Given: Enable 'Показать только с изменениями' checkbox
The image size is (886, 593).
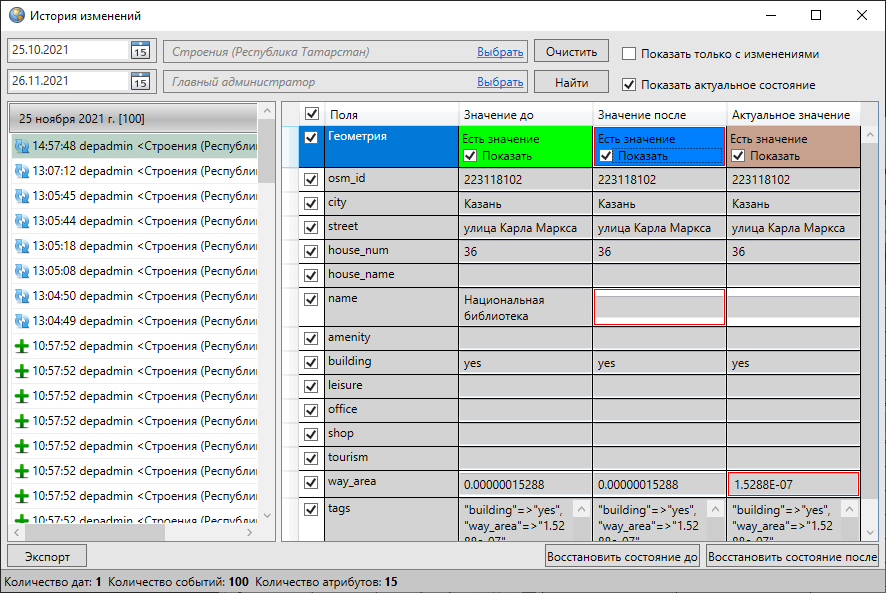Looking at the screenshot, I should coord(629,54).
